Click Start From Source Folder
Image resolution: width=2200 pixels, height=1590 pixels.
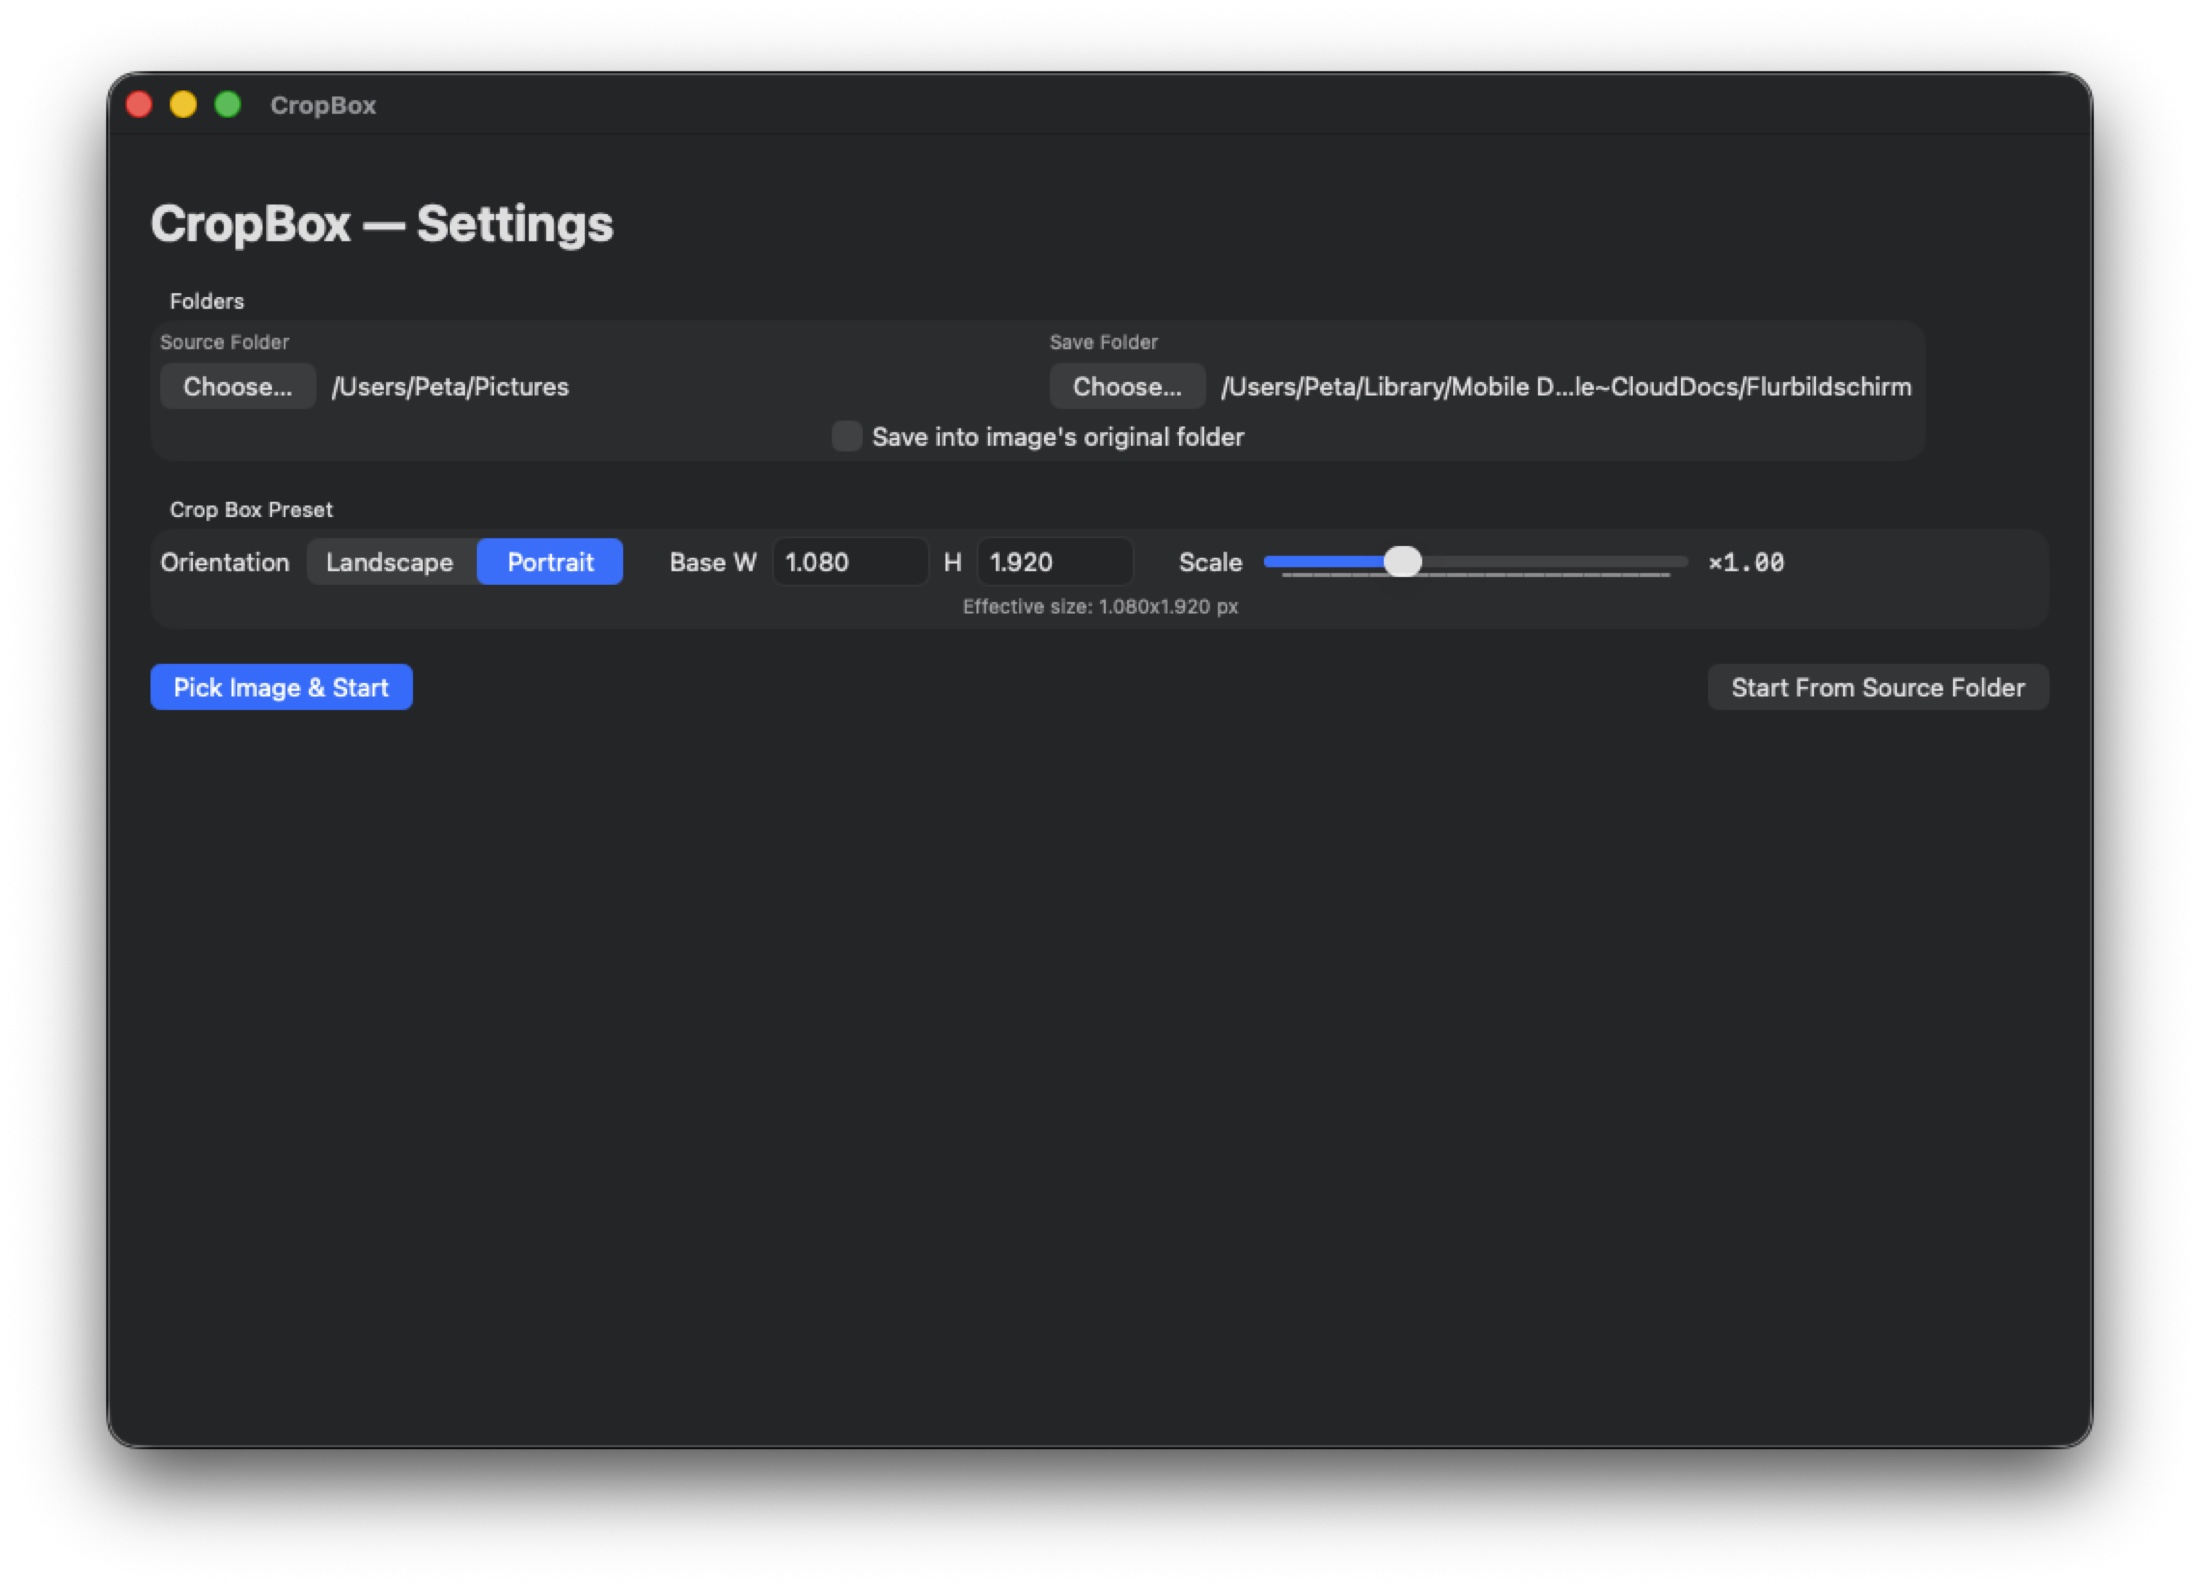pos(1878,688)
